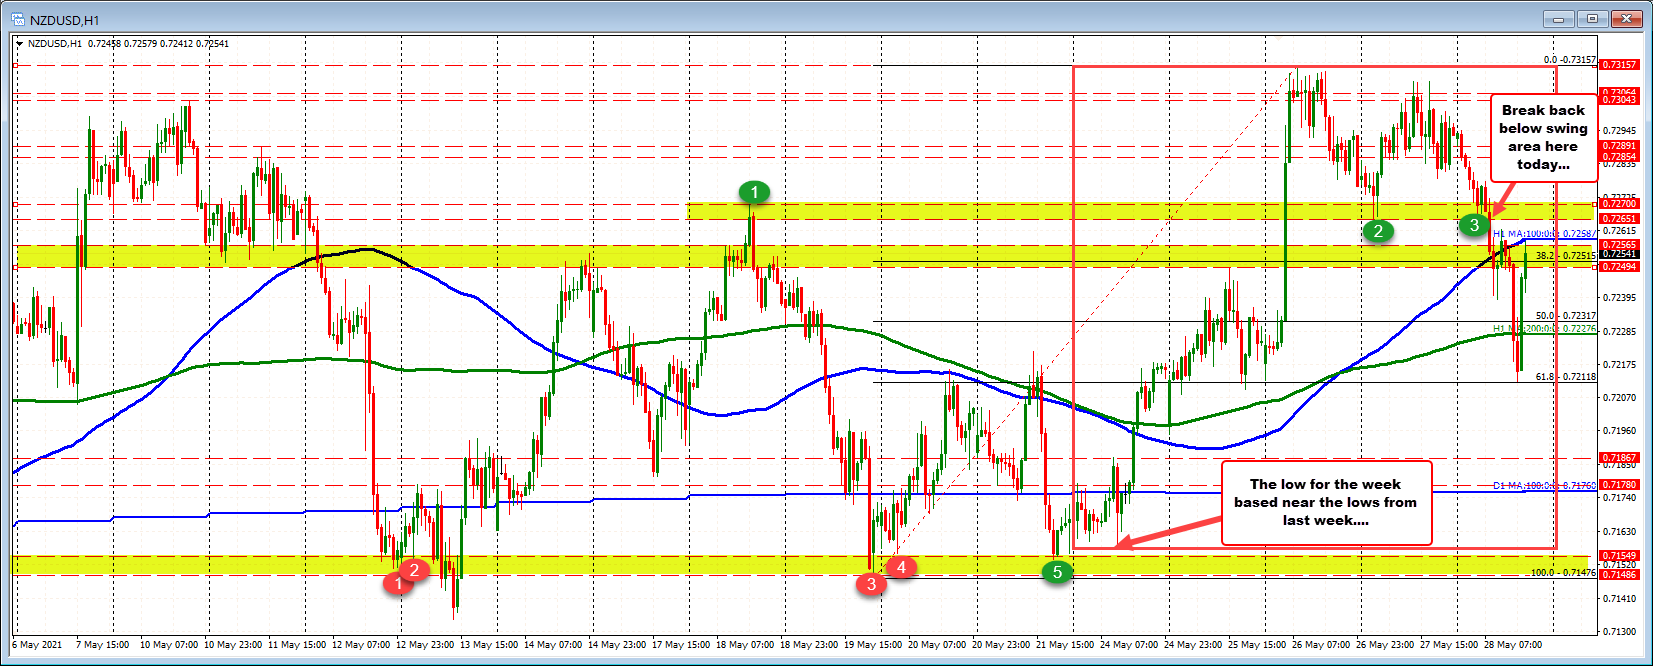Select the green circle marker numbered 5
Screen dimensions: 1653x666
pos(1057,571)
